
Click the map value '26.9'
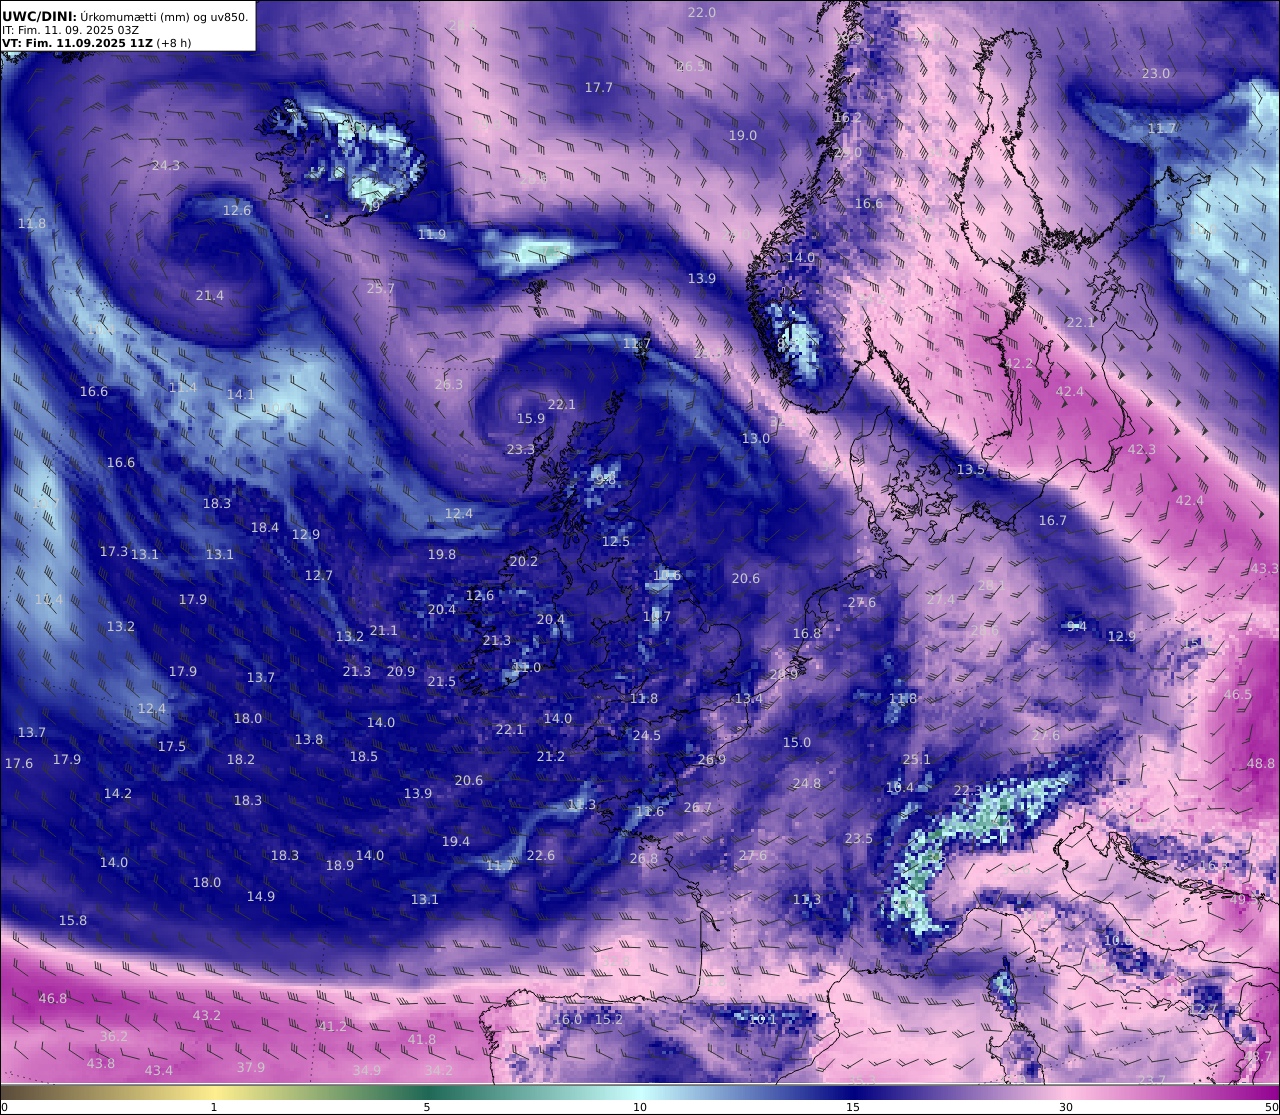click(x=712, y=759)
